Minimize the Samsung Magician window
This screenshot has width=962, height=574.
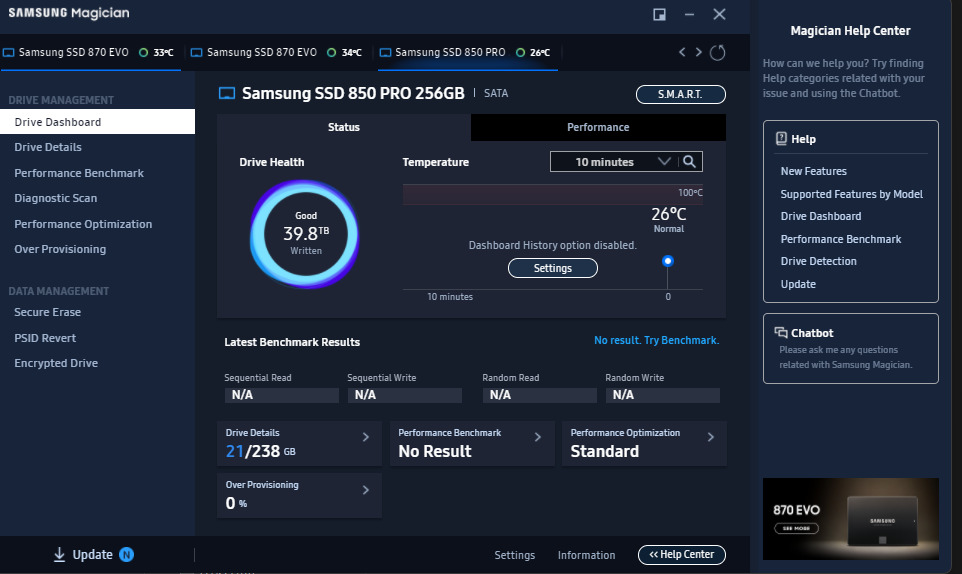click(x=690, y=14)
